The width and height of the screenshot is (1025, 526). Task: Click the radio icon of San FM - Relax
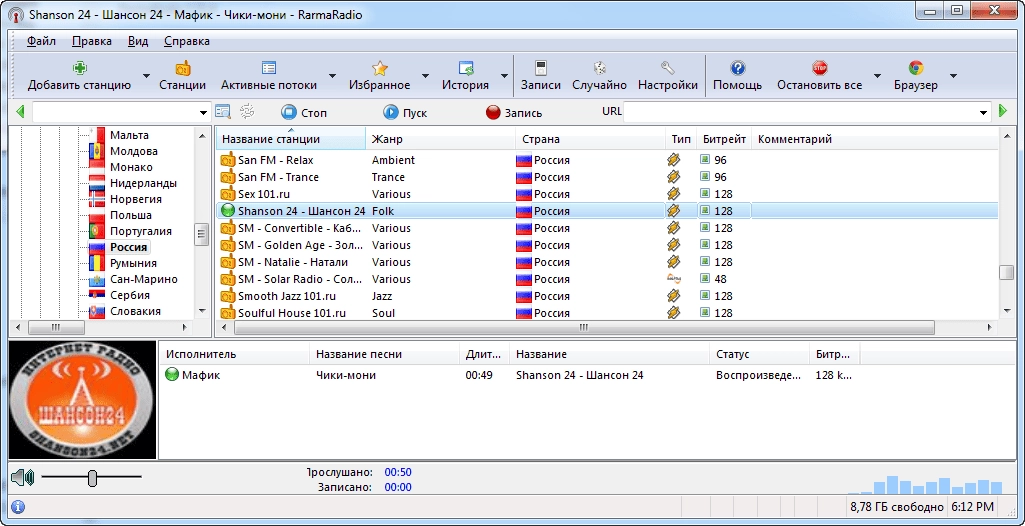[227, 160]
